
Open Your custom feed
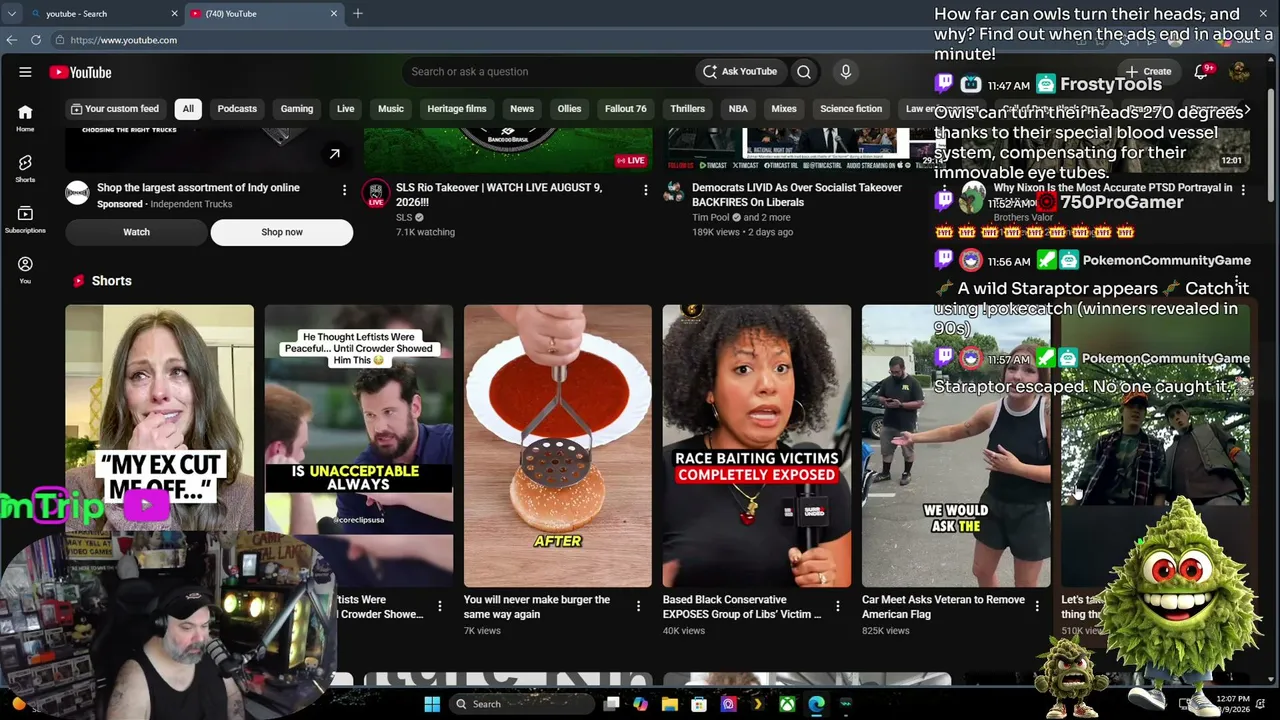coord(115,109)
